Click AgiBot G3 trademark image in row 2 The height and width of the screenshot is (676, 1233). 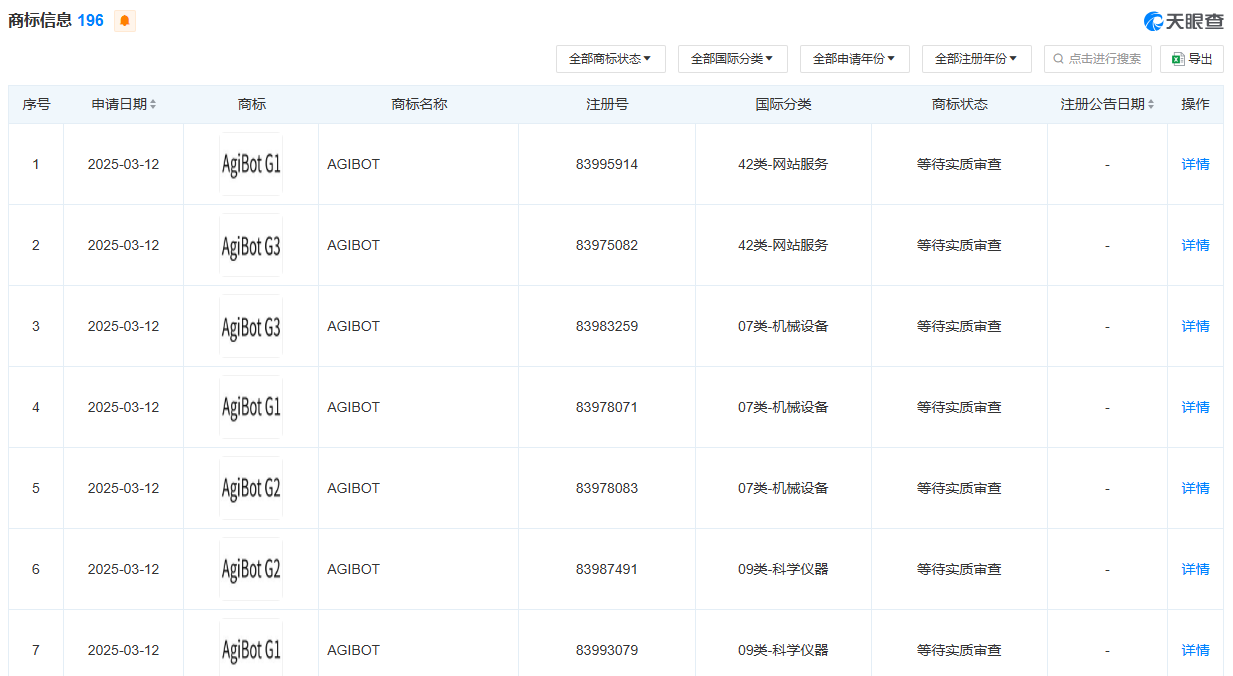coord(251,245)
